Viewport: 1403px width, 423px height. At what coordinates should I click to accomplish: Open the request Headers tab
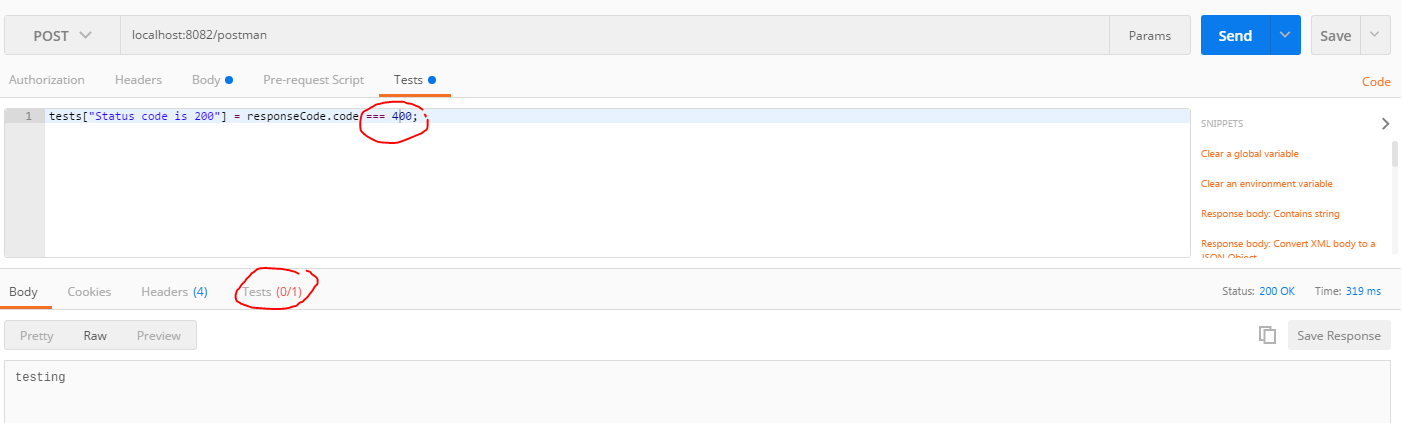(138, 80)
